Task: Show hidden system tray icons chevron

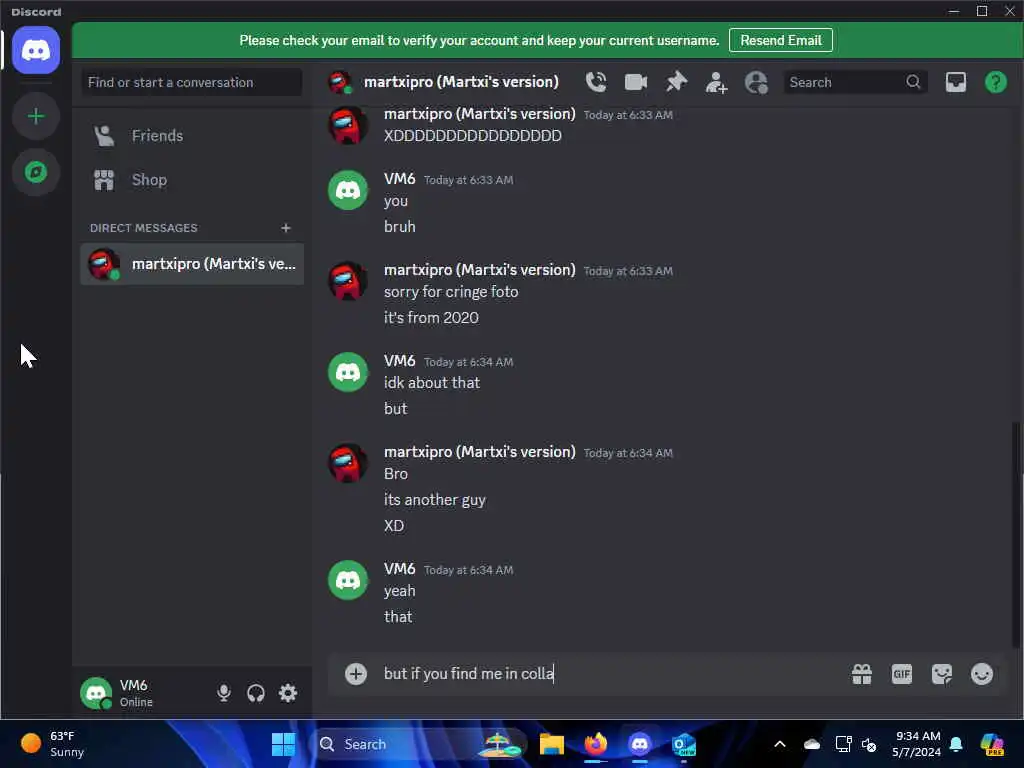Action: pyautogui.click(x=780, y=744)
